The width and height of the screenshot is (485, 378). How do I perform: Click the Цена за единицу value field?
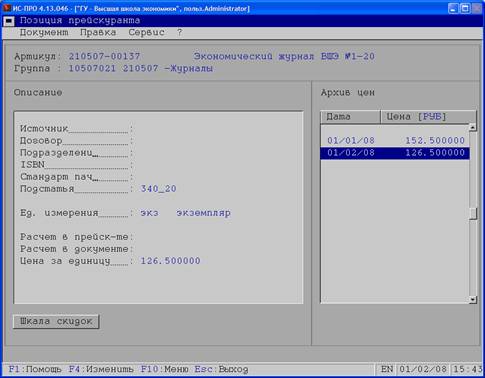point(170,261)
